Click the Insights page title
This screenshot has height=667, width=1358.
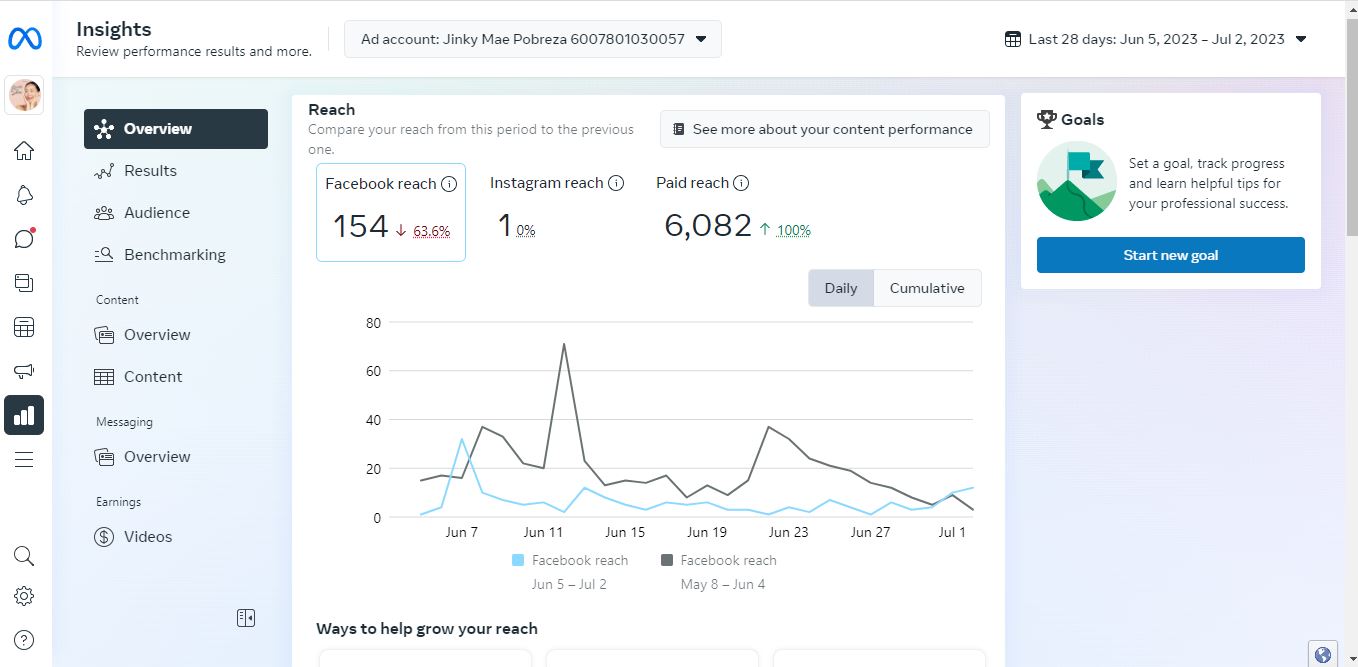click(x=114, y=29)
